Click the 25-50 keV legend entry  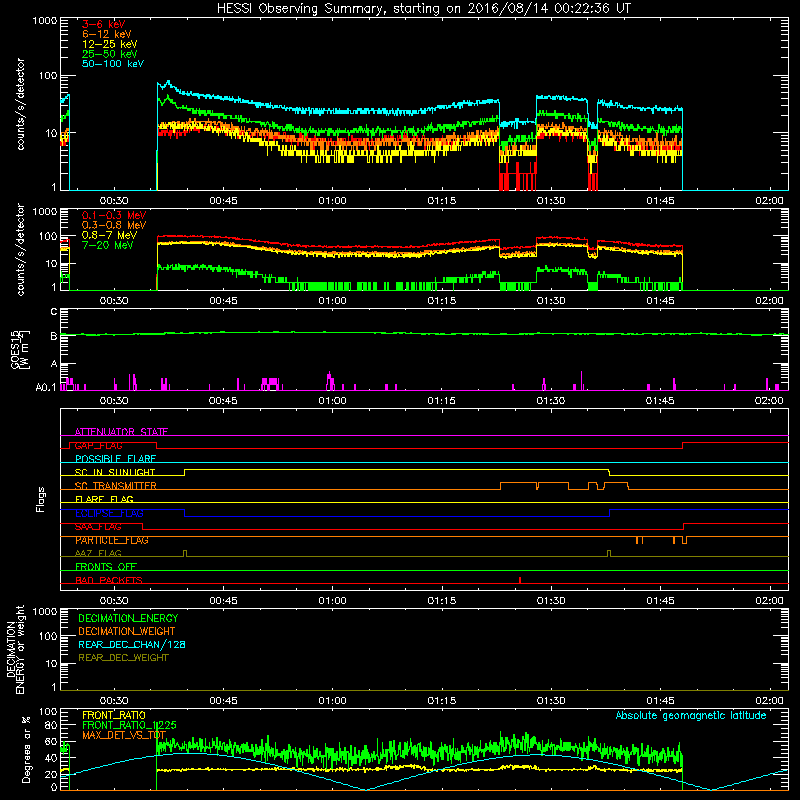point(110,54)
